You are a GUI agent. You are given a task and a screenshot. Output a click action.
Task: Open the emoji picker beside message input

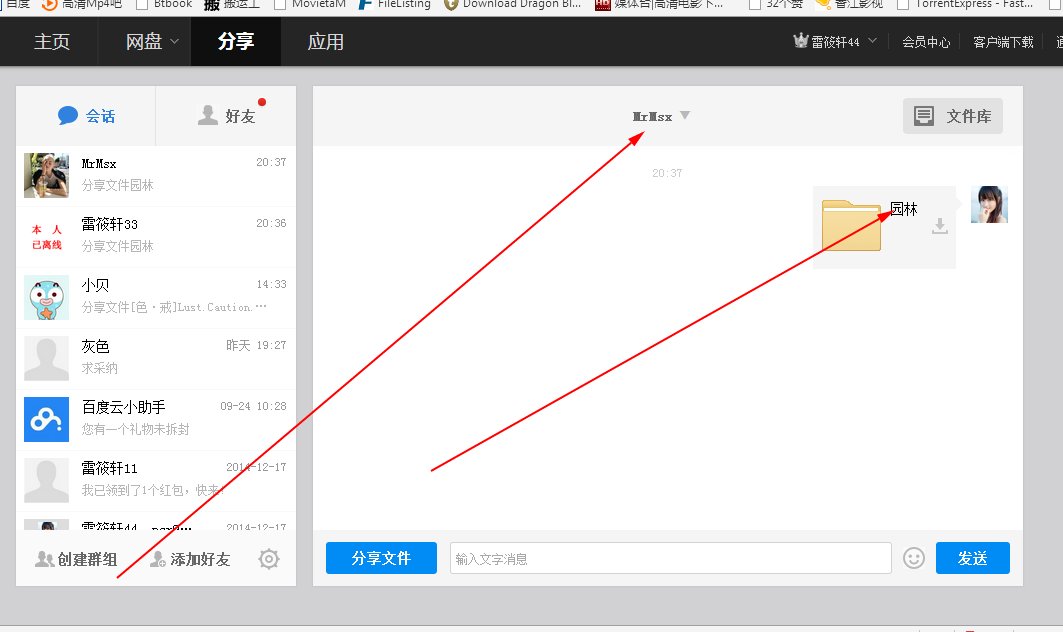(x=914, y=558)
